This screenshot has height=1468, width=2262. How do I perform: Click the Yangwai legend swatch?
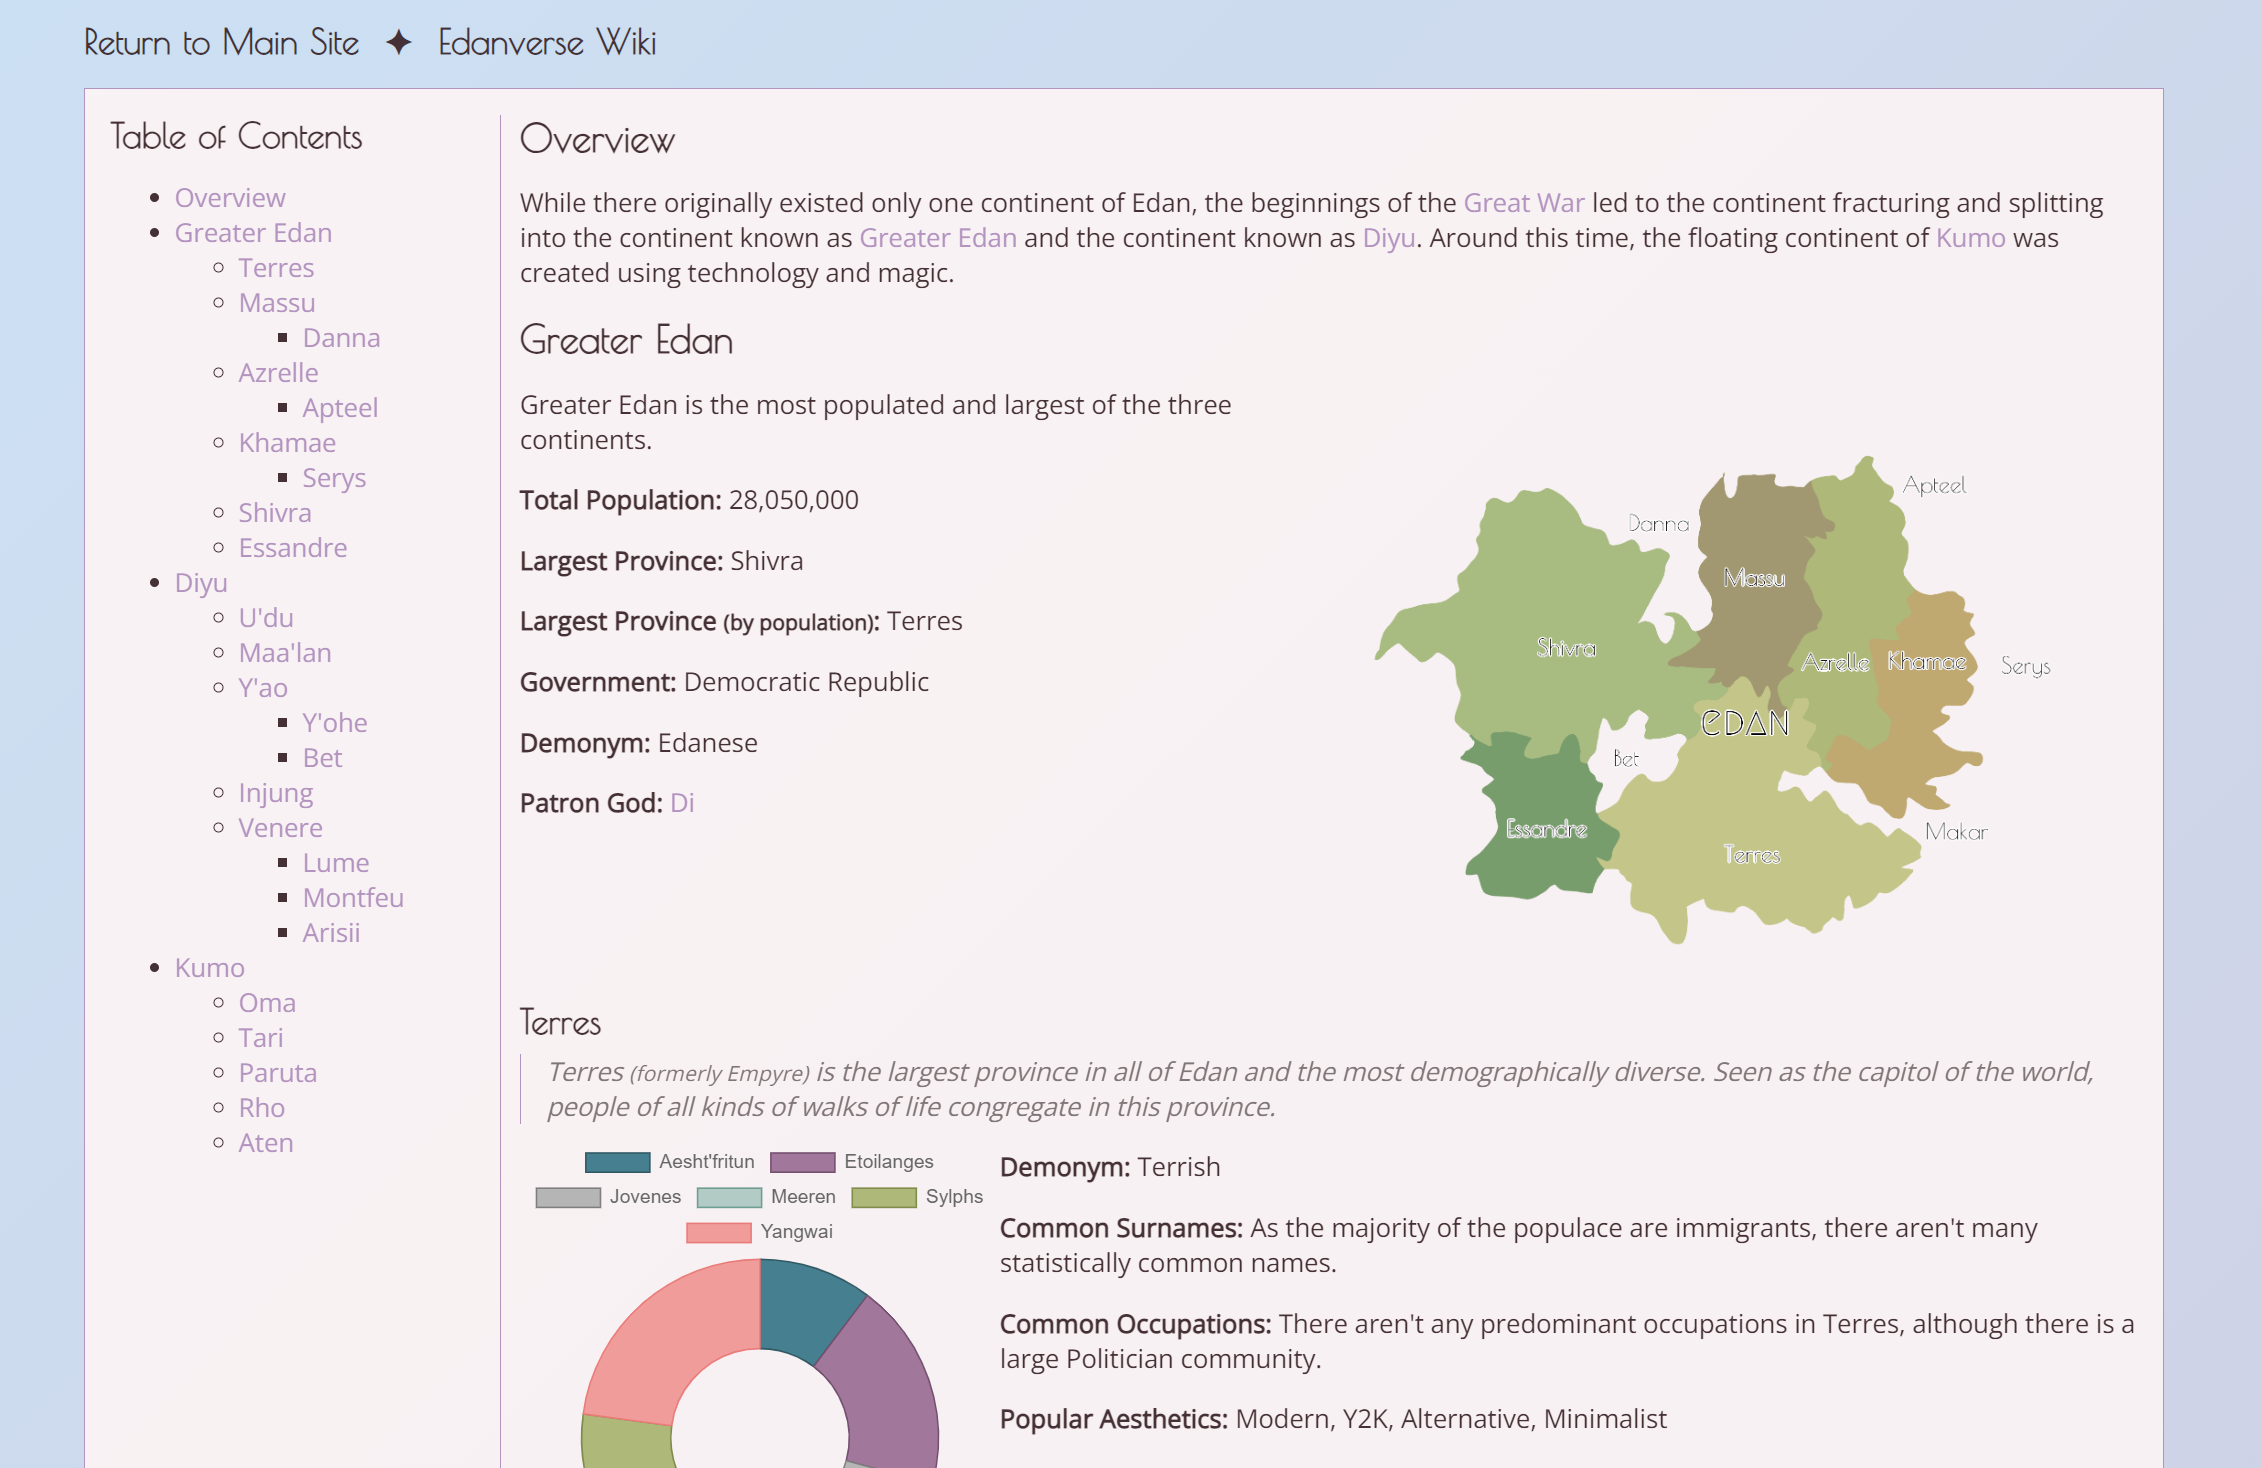pyautogui.click(x=718, y=1232)
